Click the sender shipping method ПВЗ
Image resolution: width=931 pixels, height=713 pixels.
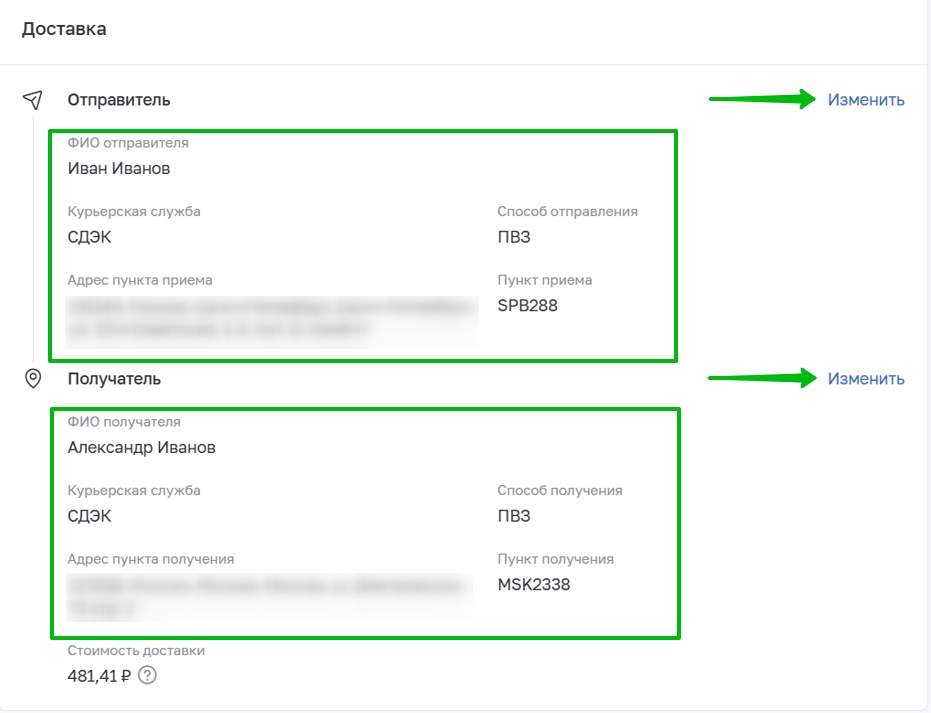pyautogui.click(x=514, y=237)
